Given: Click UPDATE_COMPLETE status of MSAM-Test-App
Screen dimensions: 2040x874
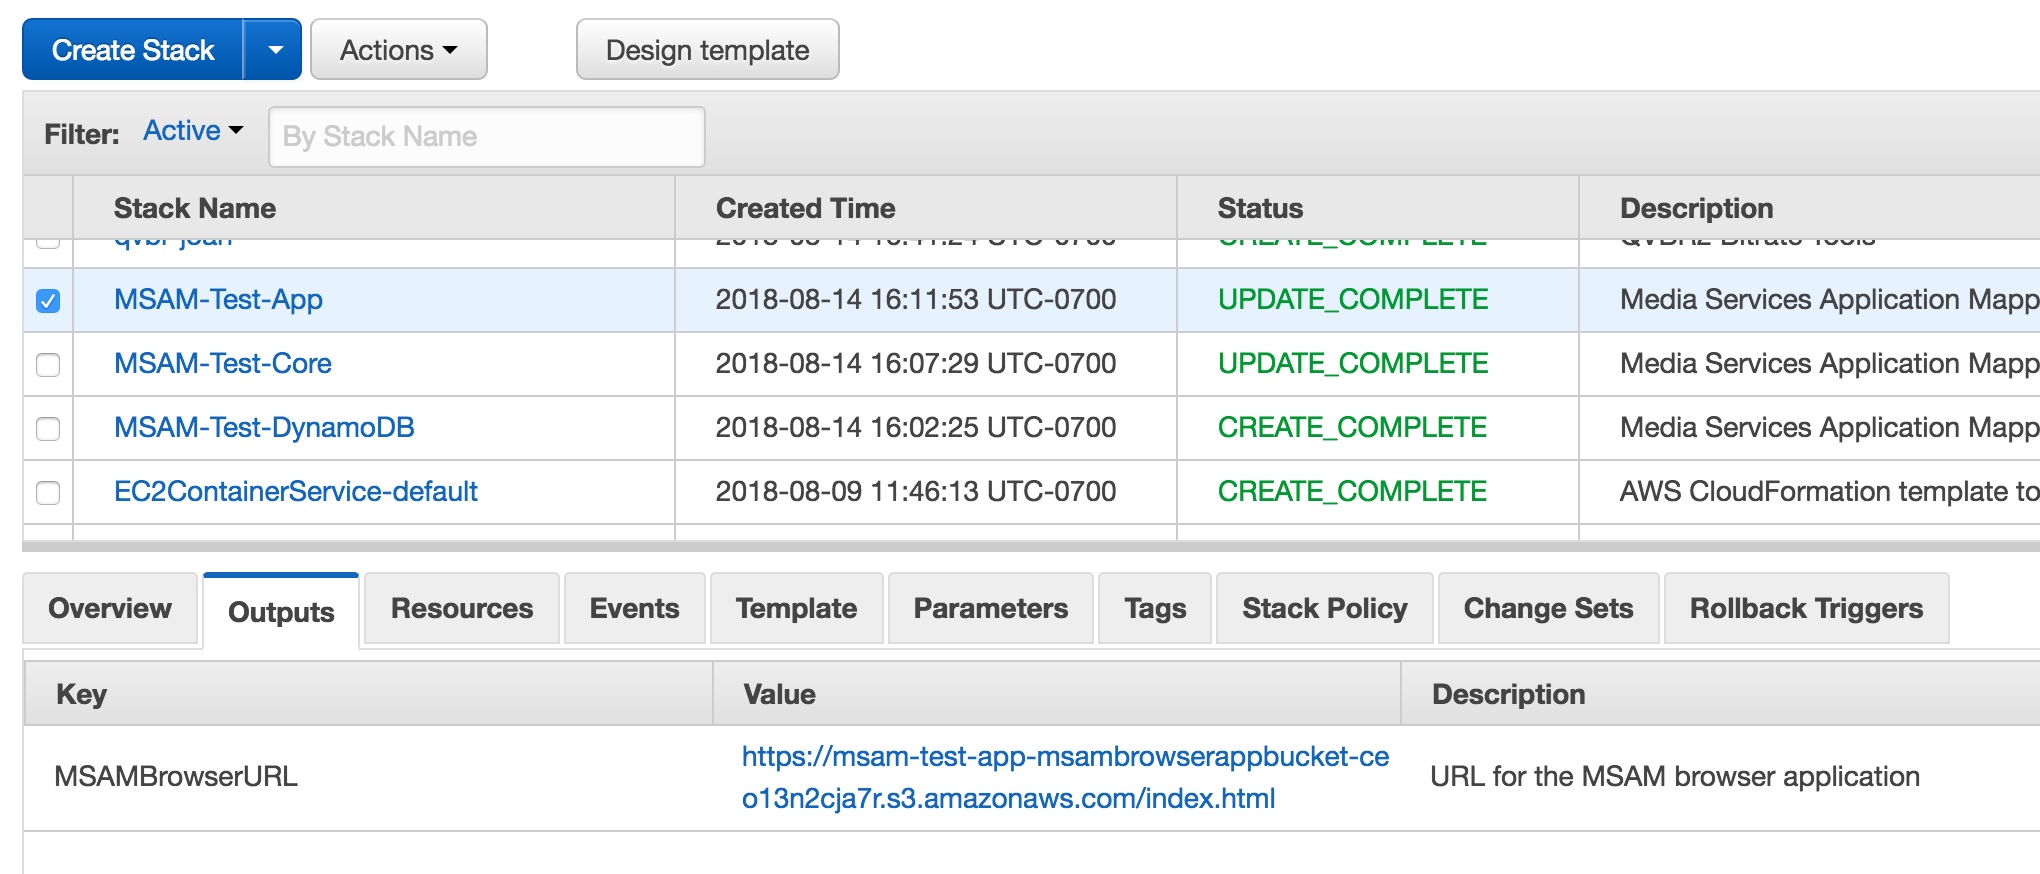Looking at the screenshot, I should click(1353, 299).
